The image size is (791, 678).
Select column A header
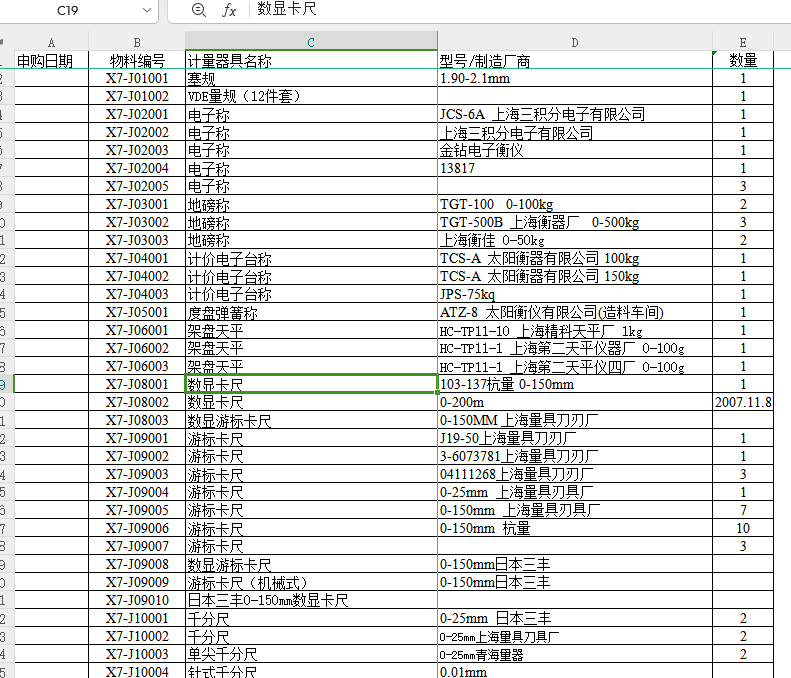pos(51,42)
